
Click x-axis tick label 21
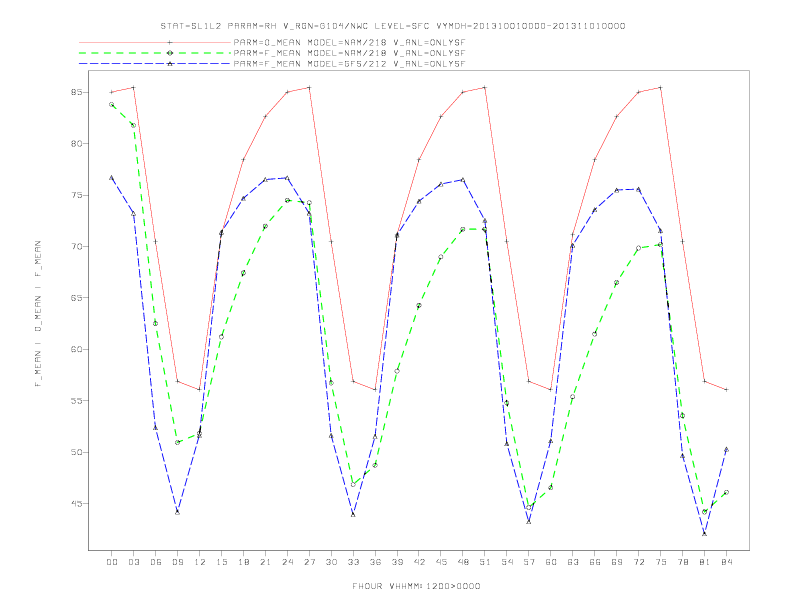point(265,562)
